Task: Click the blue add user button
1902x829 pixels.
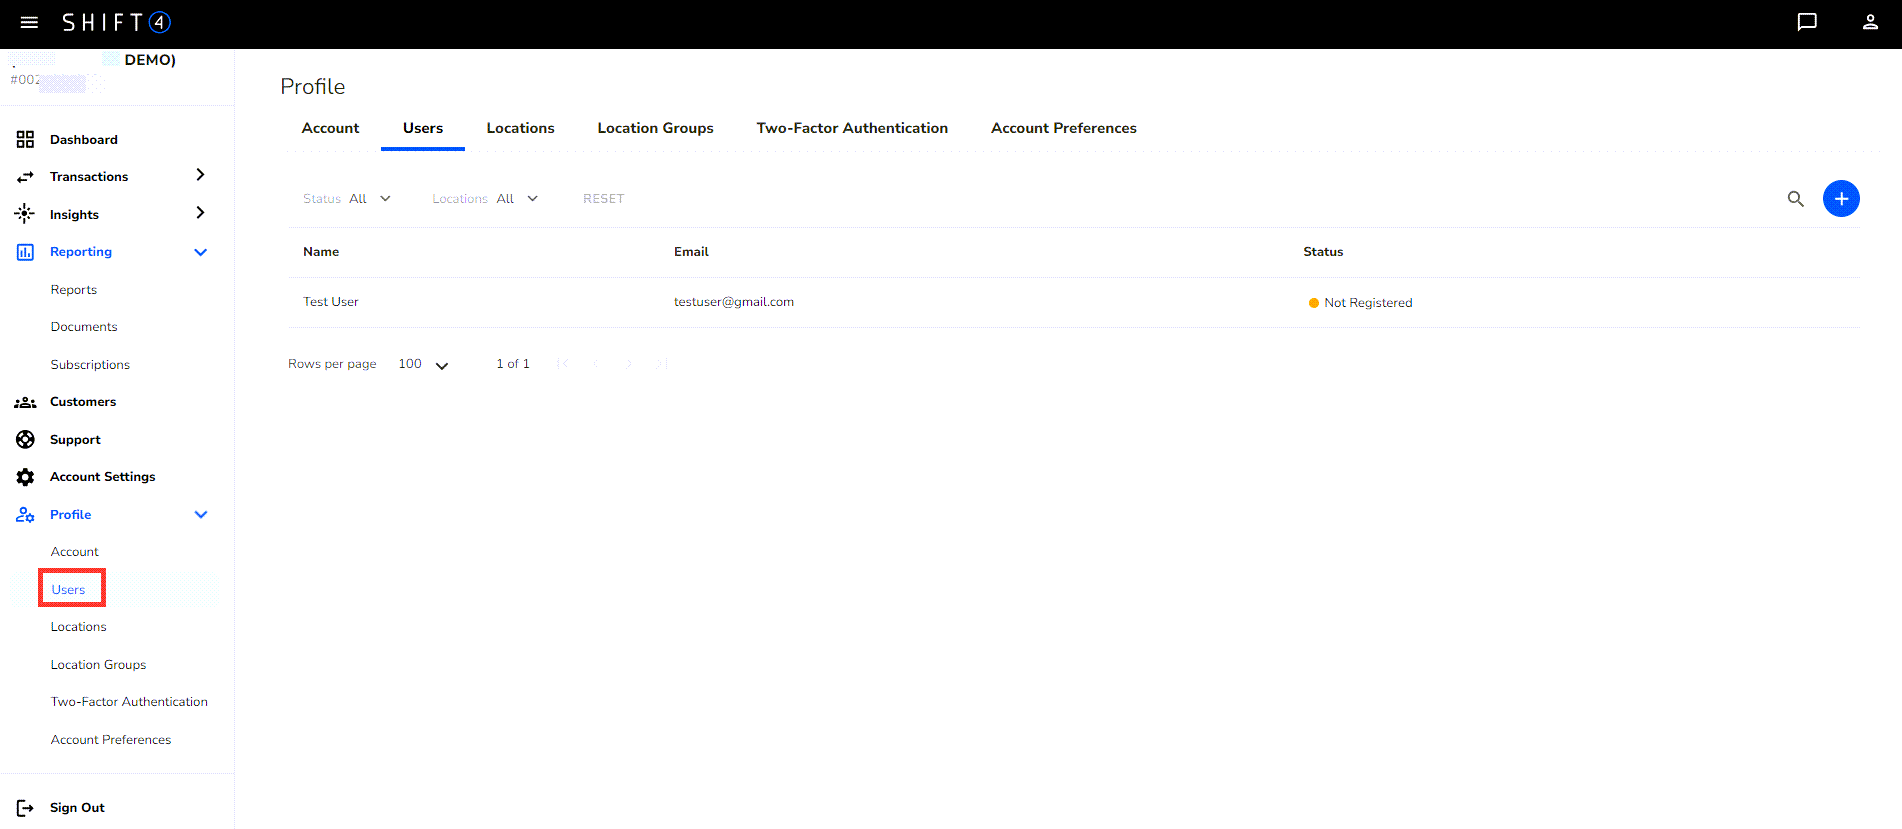Action: 1840,199
